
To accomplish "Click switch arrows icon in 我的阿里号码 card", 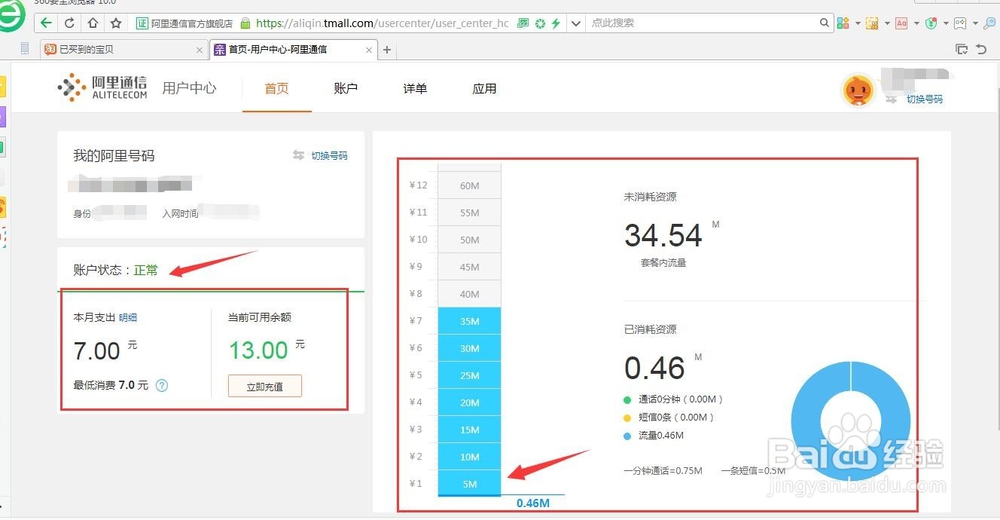I will coord(298,155).
